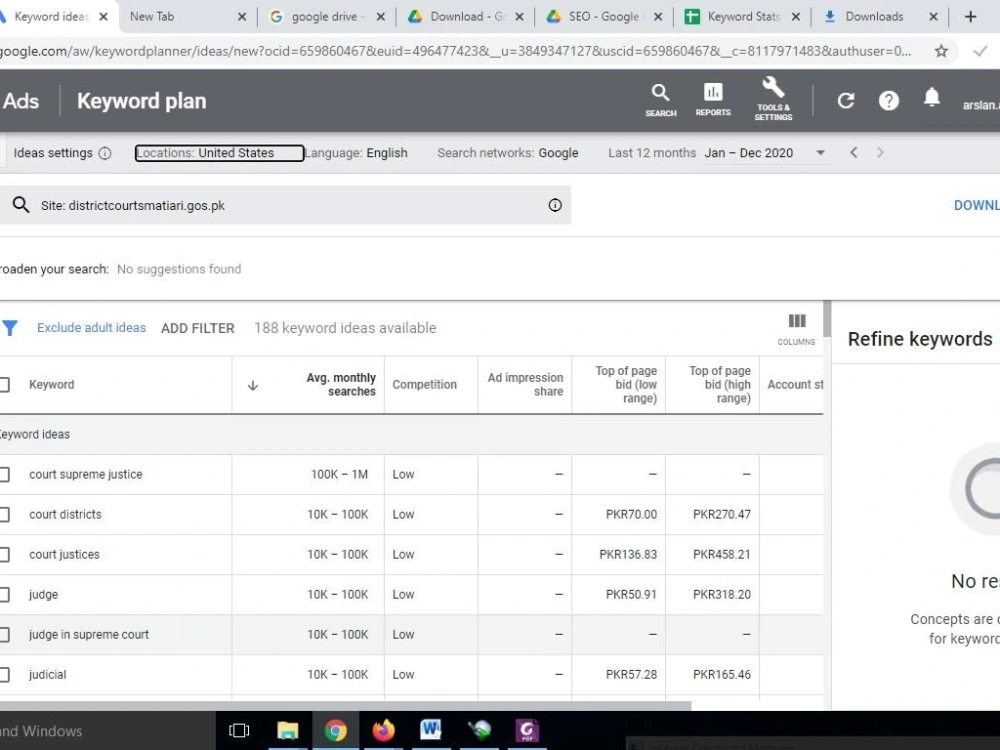Open the Search tool in Google Ads header
This screenshot has width=1000, height=750.
click(660, 100)
